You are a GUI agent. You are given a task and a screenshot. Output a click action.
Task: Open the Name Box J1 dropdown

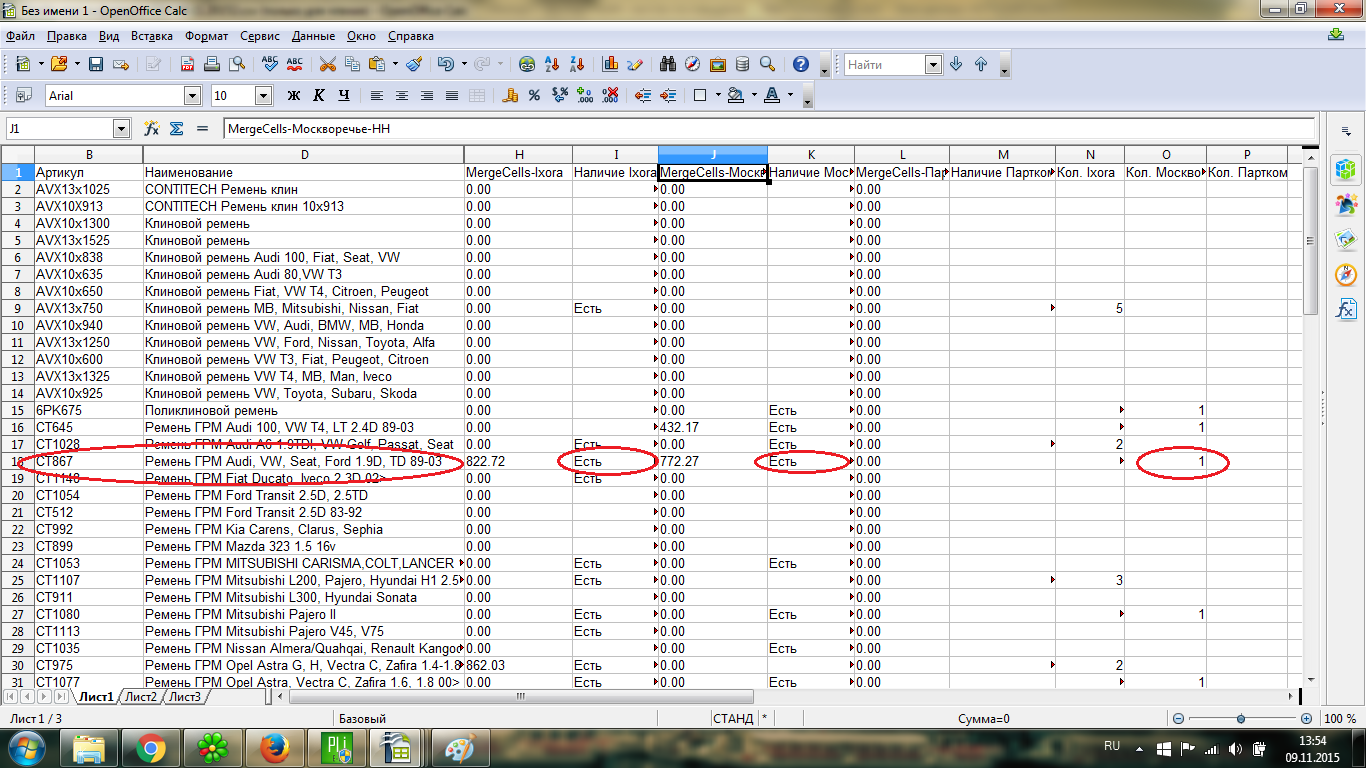pyautogui.click(x=122, y=128)
